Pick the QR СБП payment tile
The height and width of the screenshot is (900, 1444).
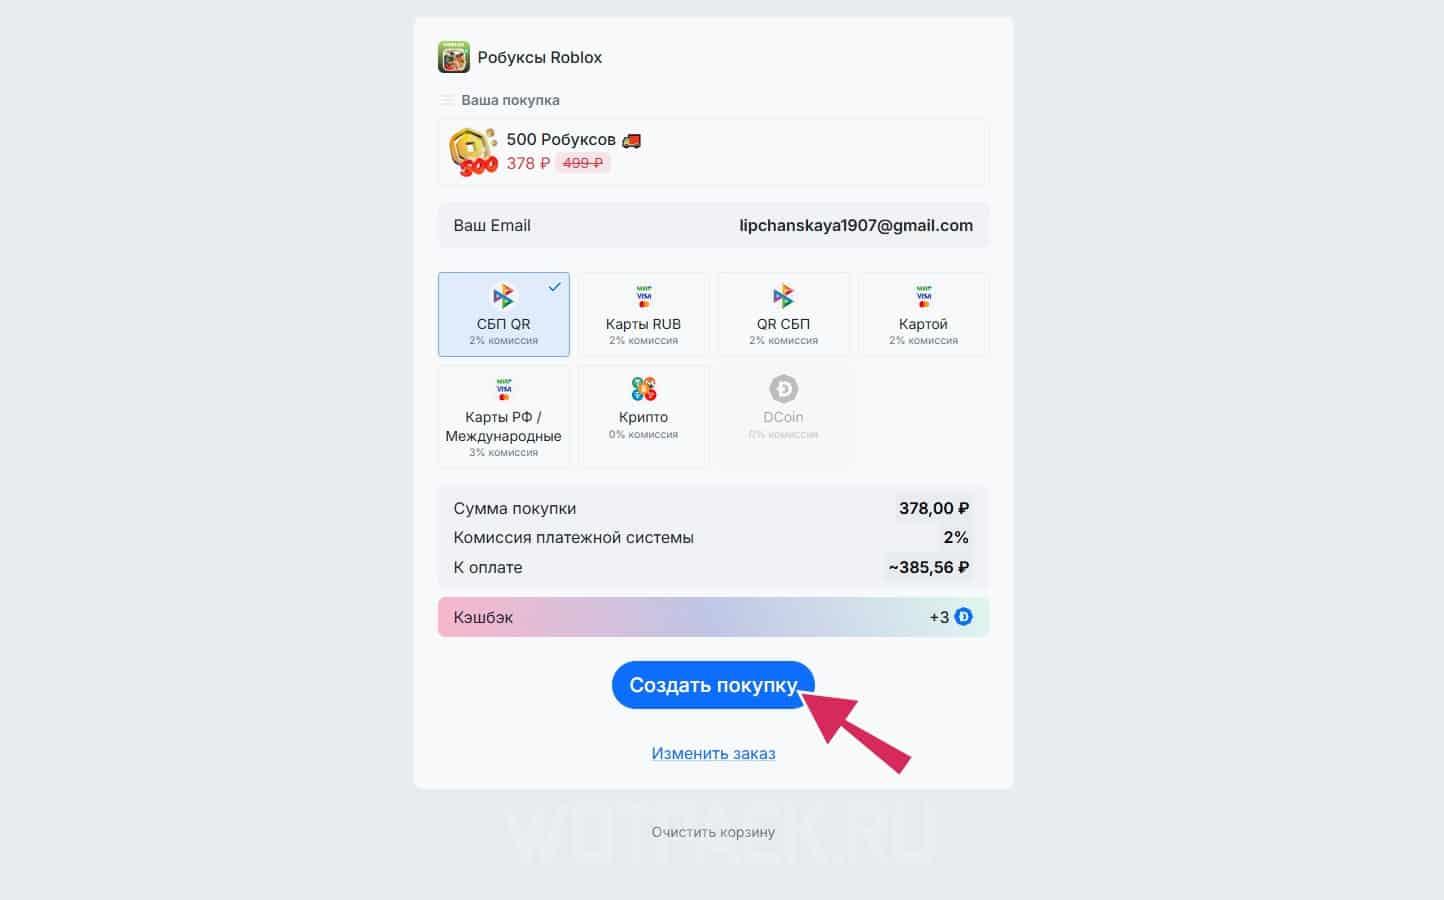coord(783,314)
